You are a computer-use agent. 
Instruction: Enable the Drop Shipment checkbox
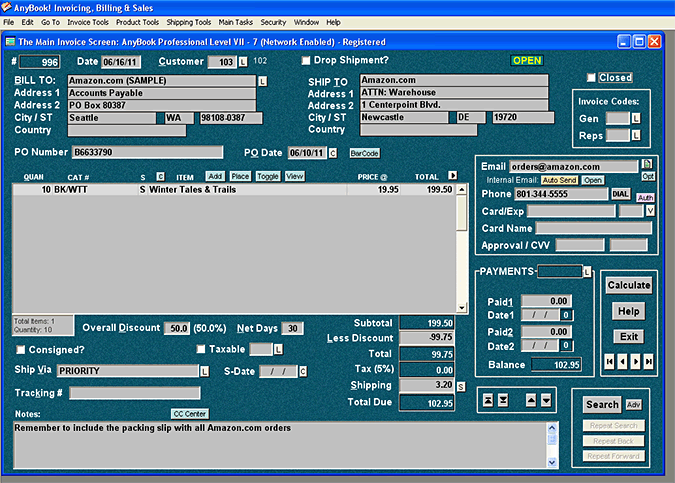click(306, 61)
